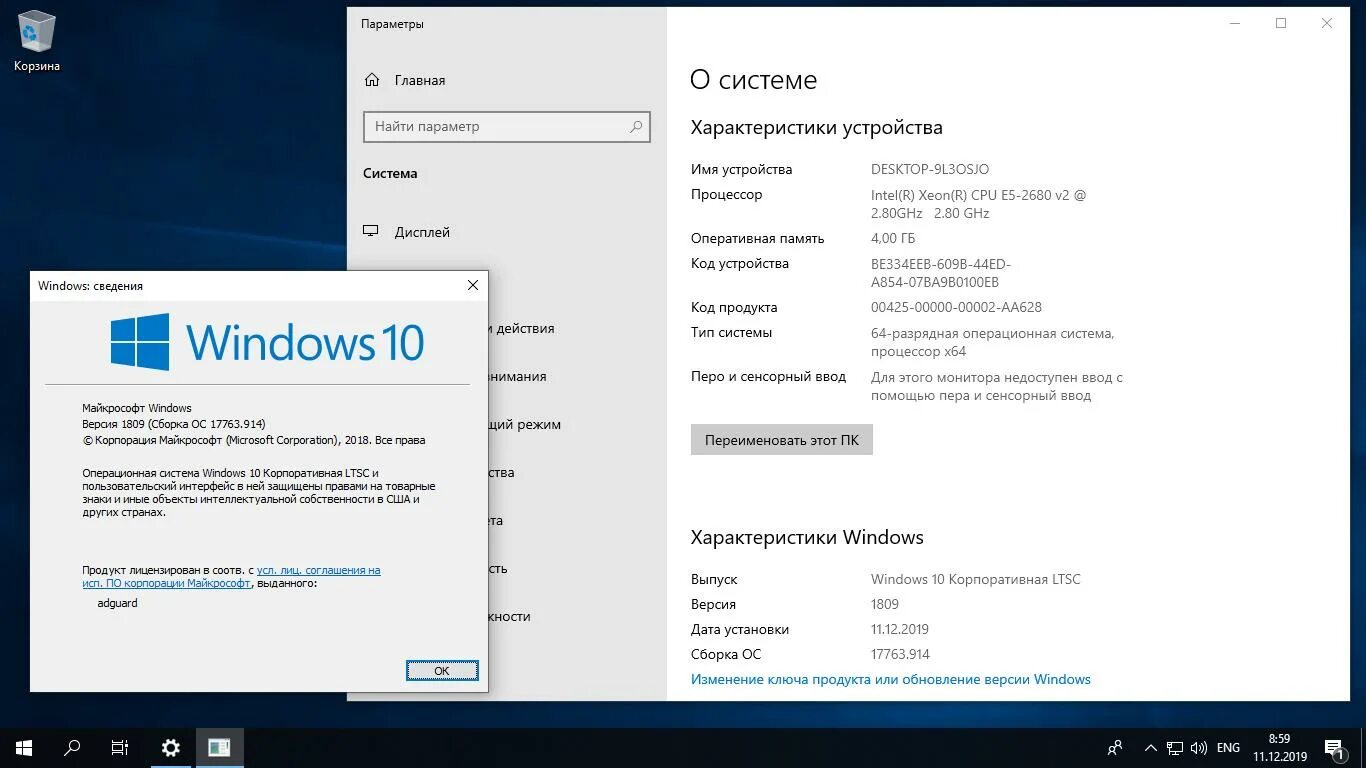Open the Windows Start menu

coord(24,747)
